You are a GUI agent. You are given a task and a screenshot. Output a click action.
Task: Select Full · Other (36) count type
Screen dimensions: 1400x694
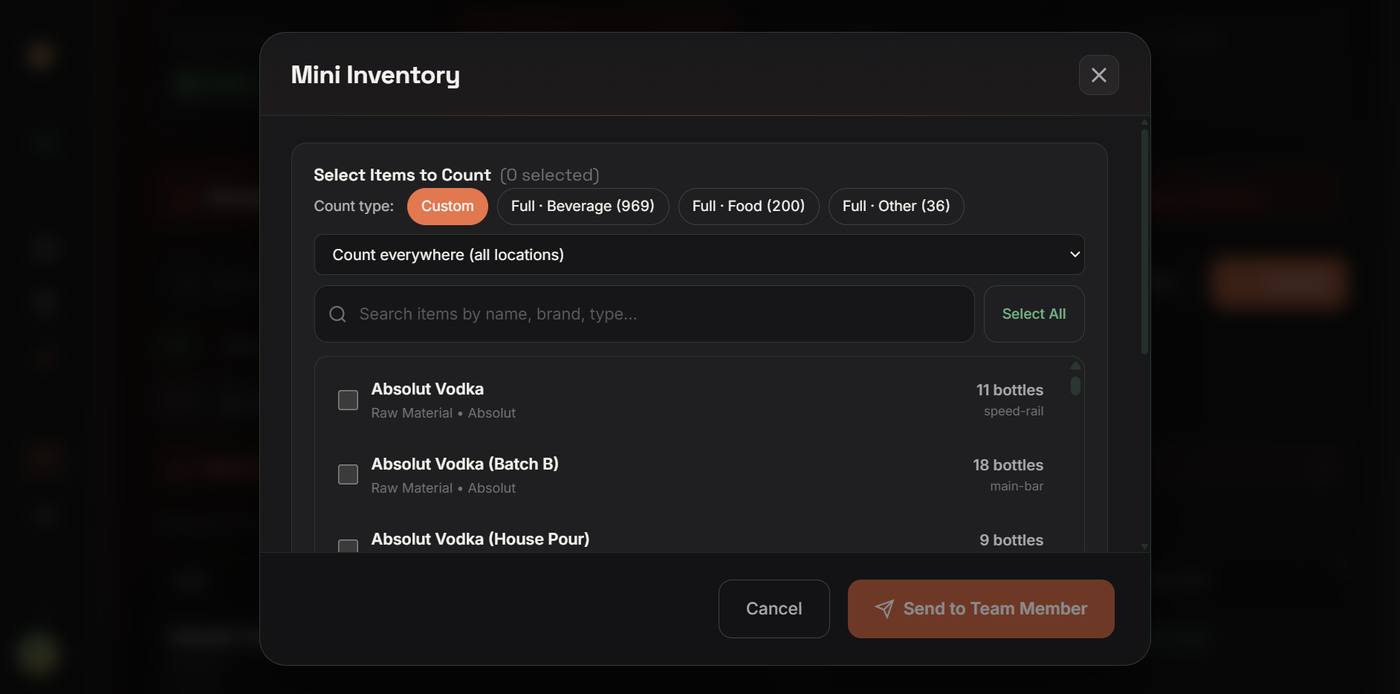click(x=896, y=206)
